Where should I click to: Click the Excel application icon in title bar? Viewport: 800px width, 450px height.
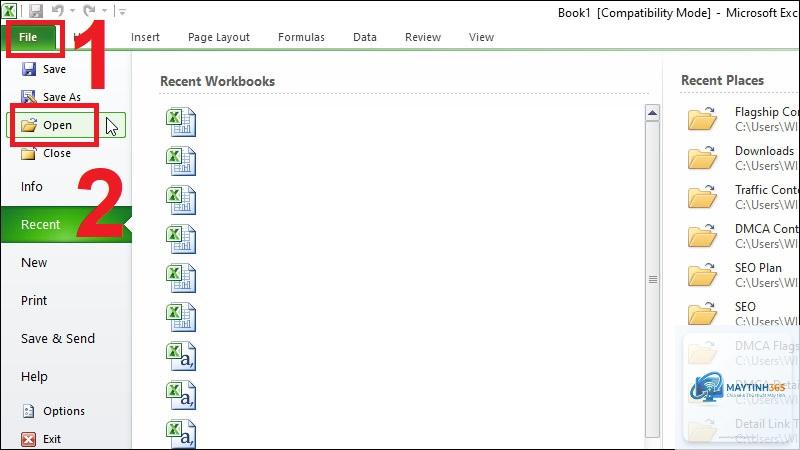pos(9,10)
